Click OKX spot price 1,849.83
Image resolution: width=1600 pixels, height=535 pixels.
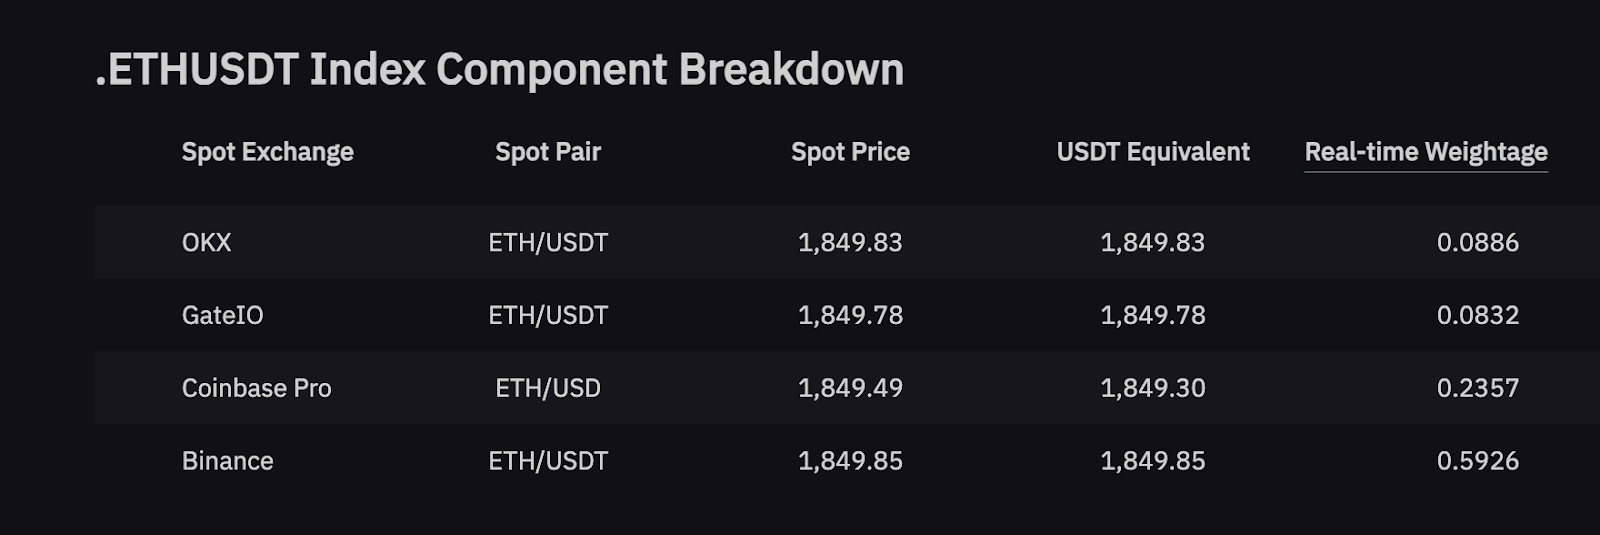(x=850, y=242)
